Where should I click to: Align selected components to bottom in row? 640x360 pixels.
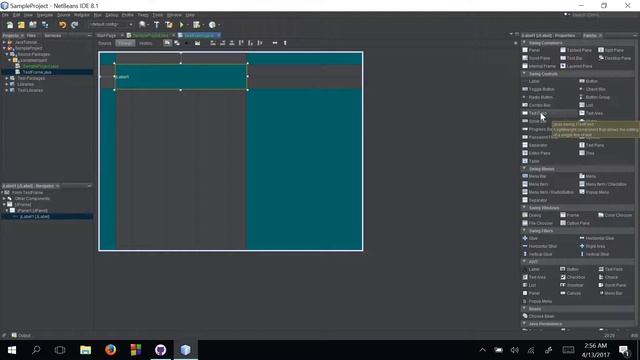(x=251, y=43)
